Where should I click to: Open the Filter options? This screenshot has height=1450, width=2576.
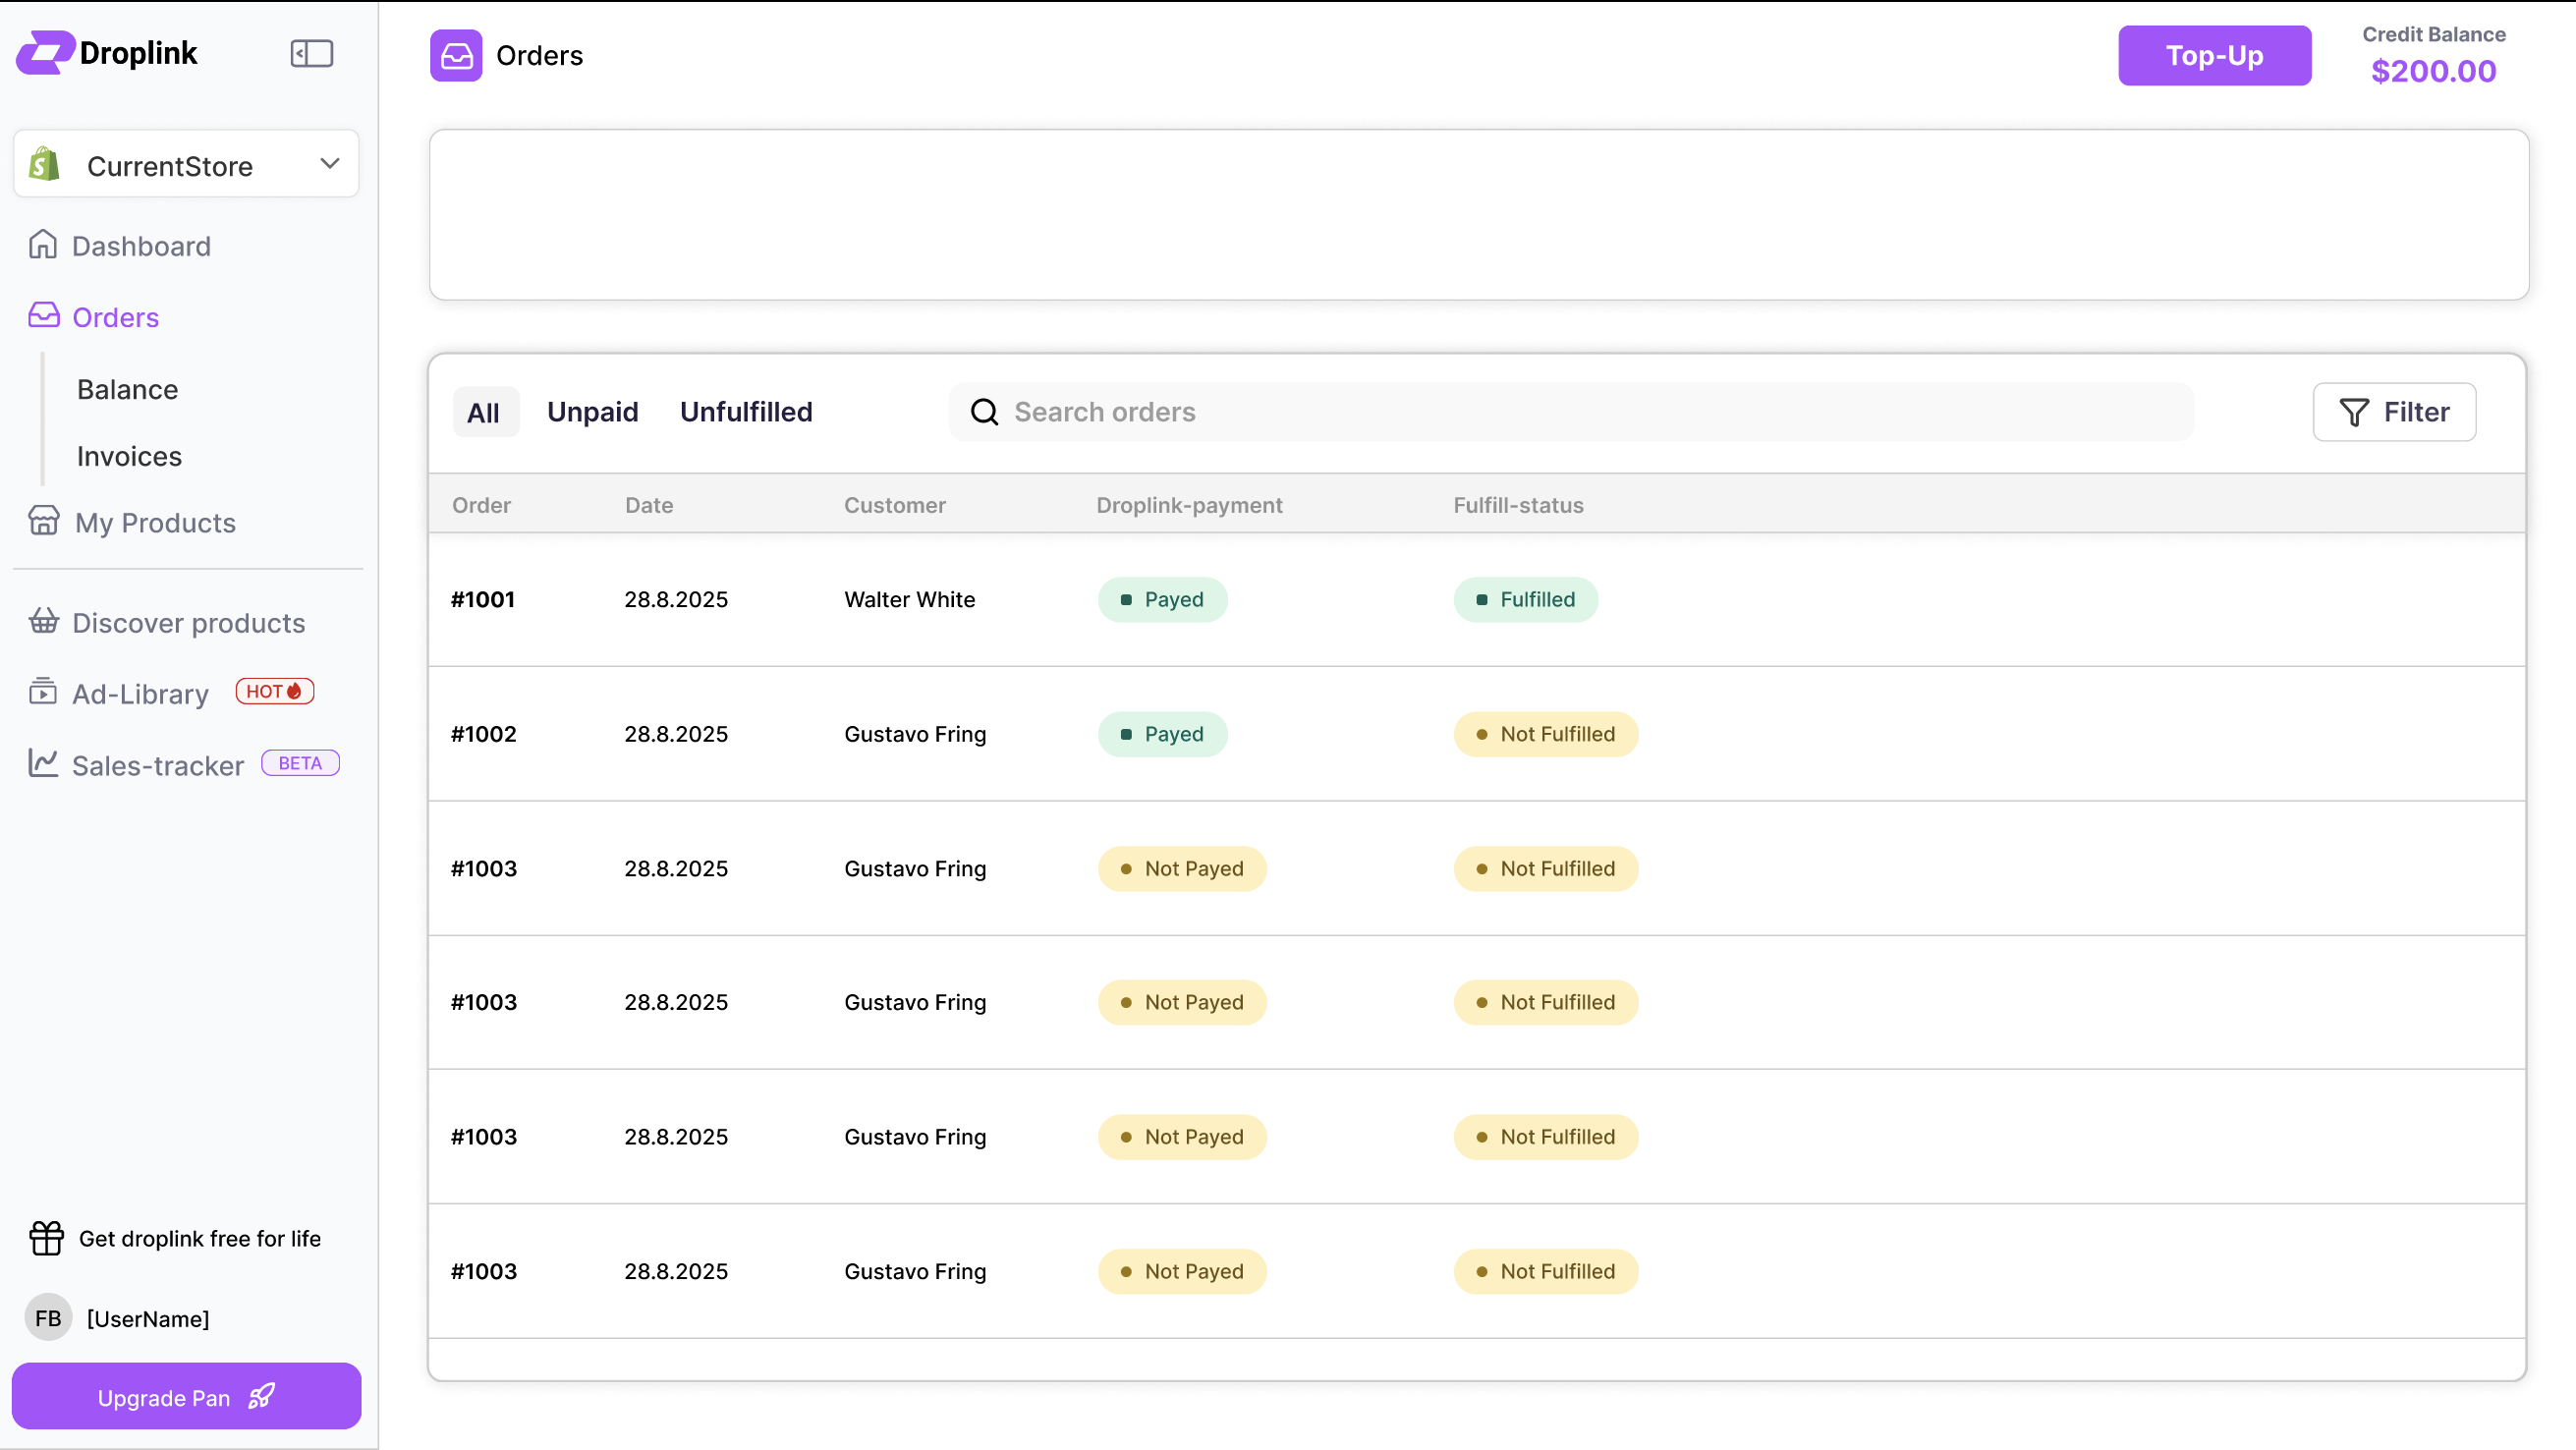pyautogui.click(x=2394, y=412)
